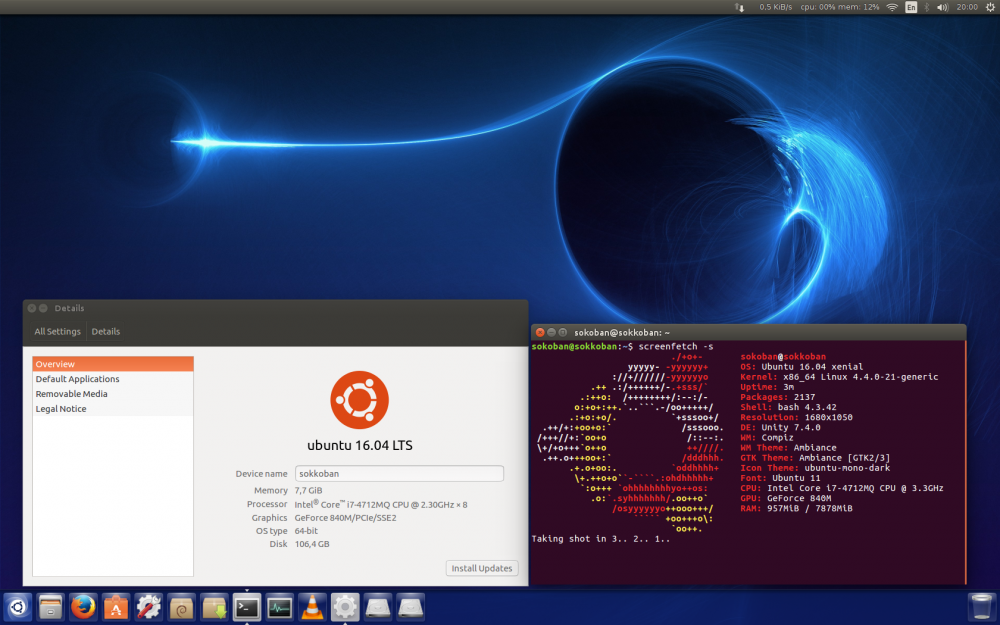1000x625 pixels.
Task: Open the Bluetooth indicator menu
Action: [927, 7]
